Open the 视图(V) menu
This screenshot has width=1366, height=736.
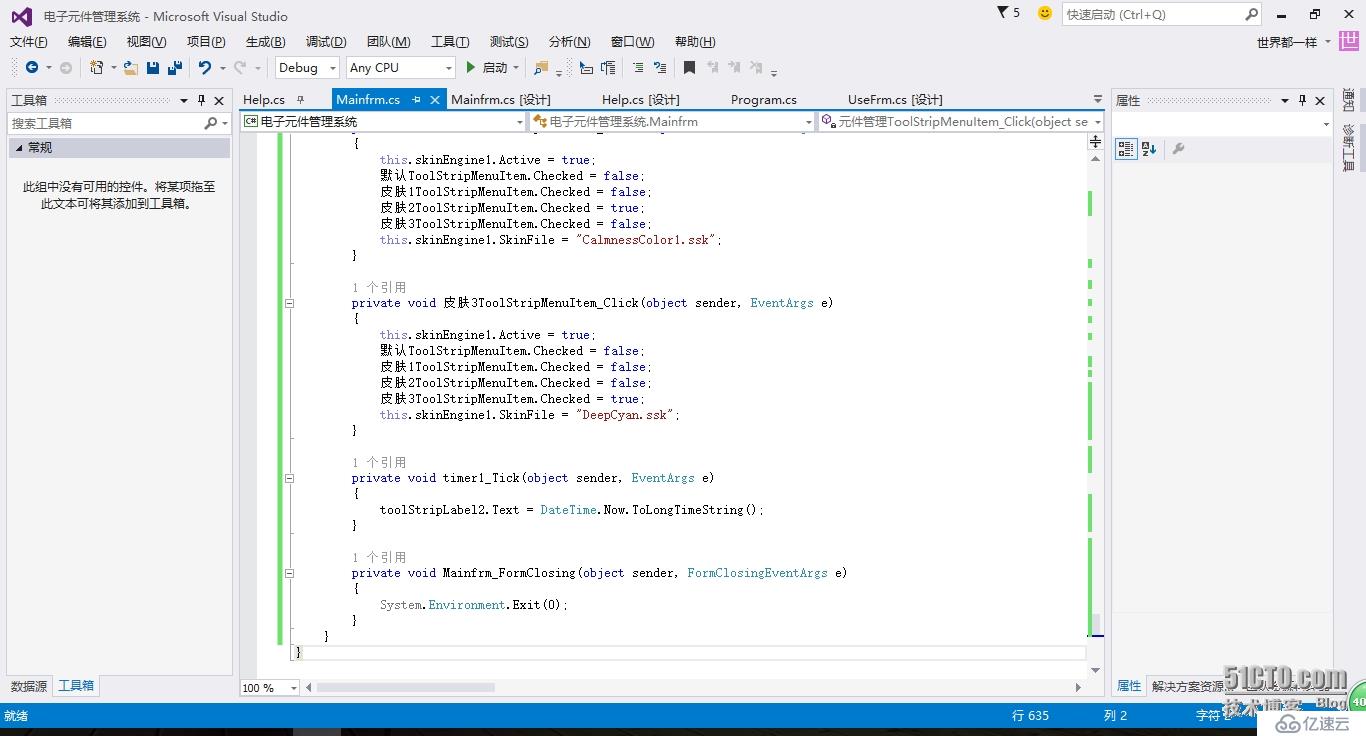pos(146,42)
